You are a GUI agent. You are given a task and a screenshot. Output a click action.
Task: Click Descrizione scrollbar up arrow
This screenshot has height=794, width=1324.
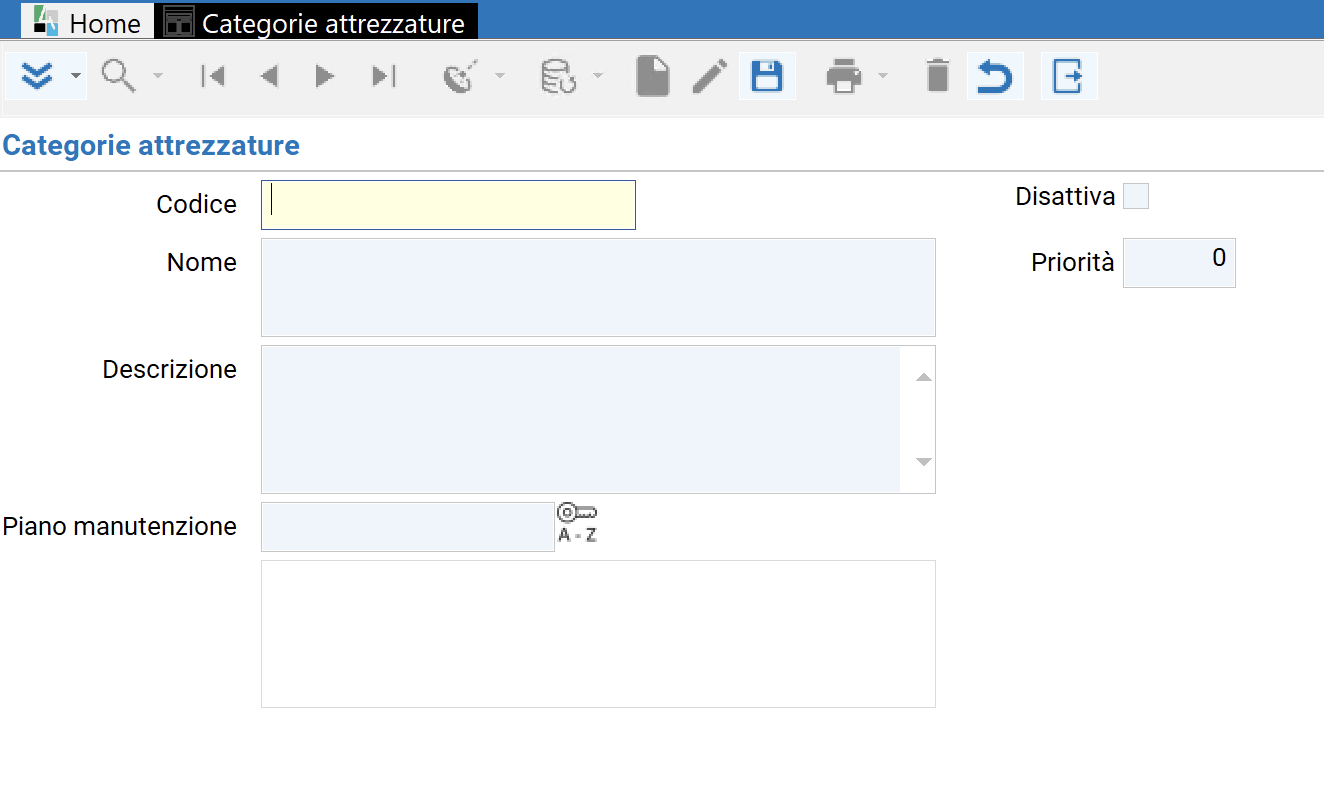click(924, 377)
